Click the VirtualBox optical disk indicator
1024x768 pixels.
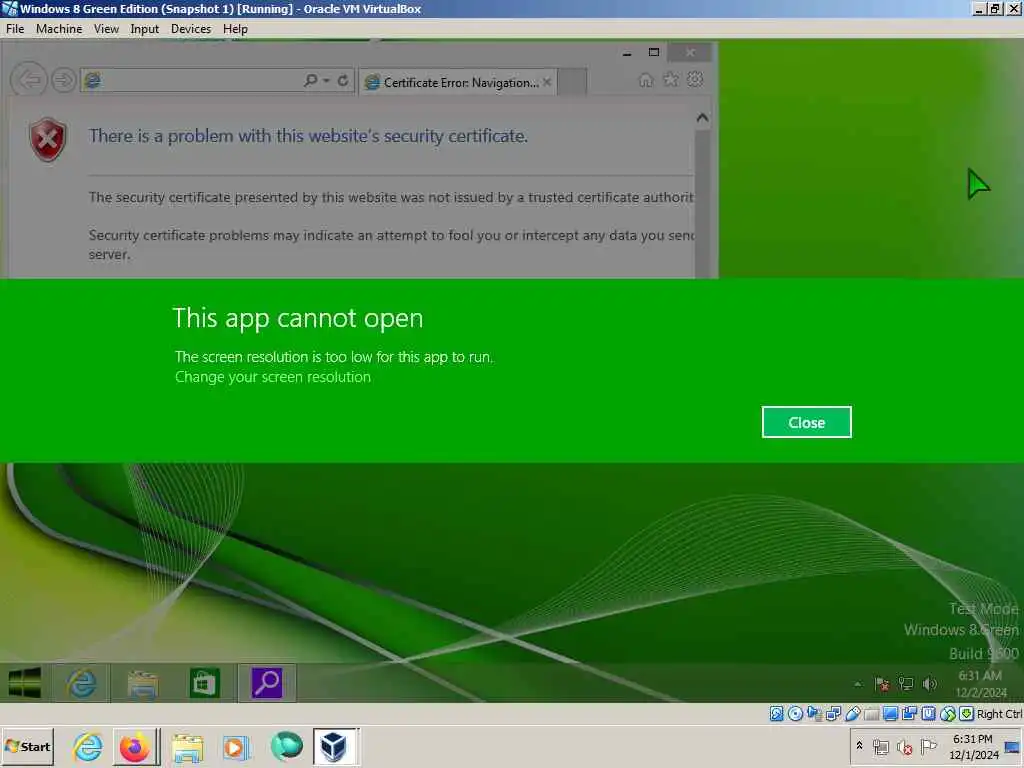[x=795, y=714]
